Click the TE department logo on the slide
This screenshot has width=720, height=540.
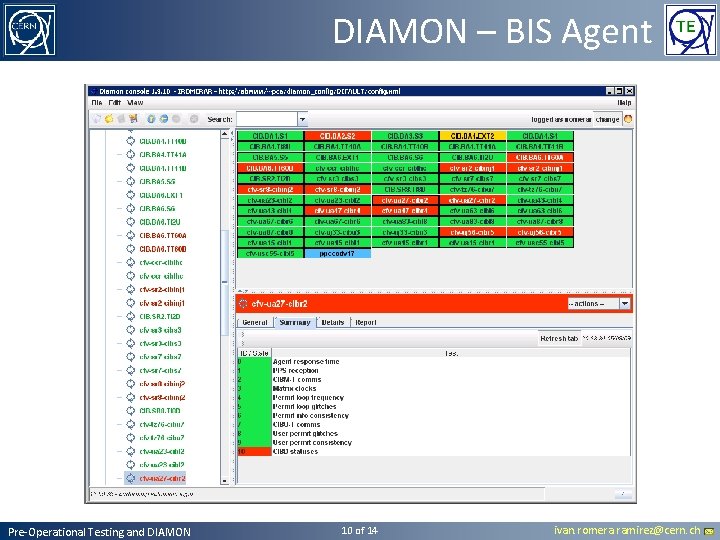click(x=690, y=30)
